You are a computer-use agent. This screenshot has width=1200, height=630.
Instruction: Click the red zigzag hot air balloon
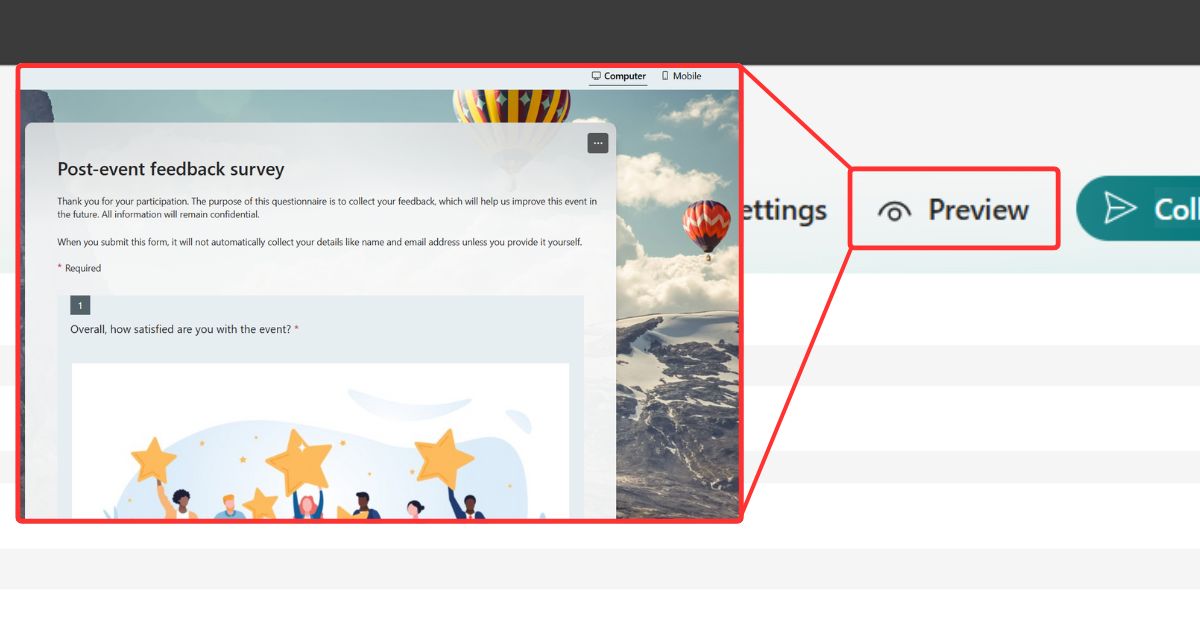tap(706, 226)
